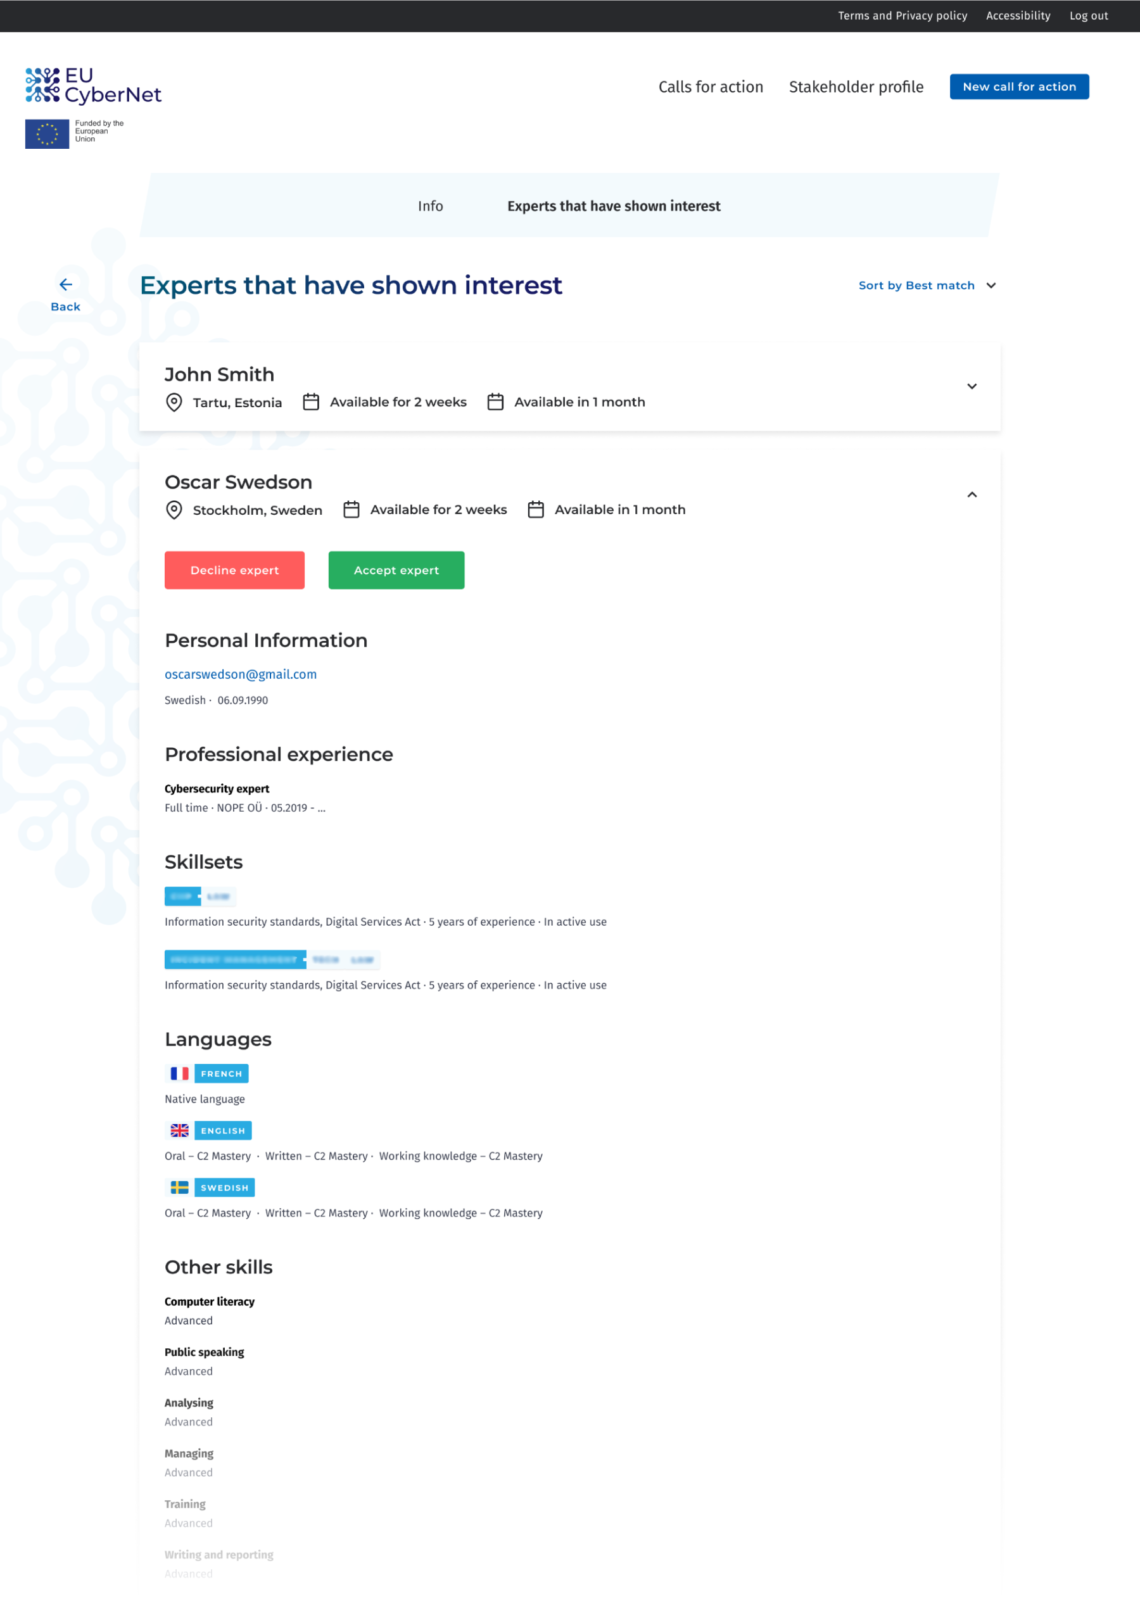The width and height of the screenshot is (1140, 1611).
Task: Click the New call for action button
Action: pyautogui.click(x=1019, y=87)
